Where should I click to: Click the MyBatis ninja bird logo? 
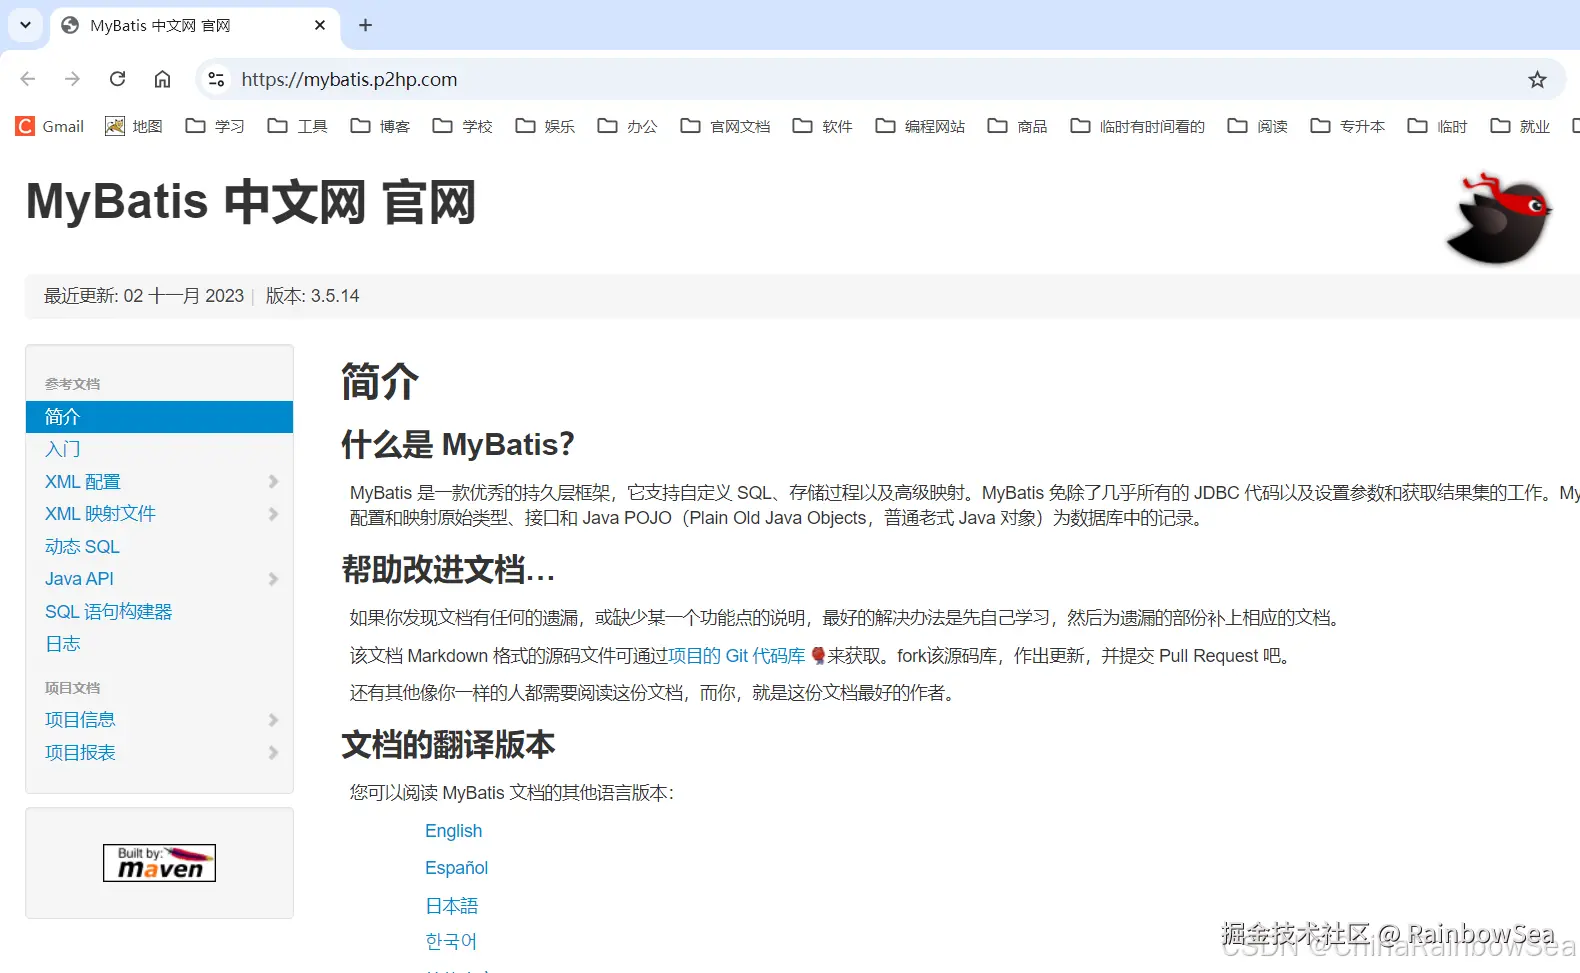pyautogui.click(x=1498, y=218)
